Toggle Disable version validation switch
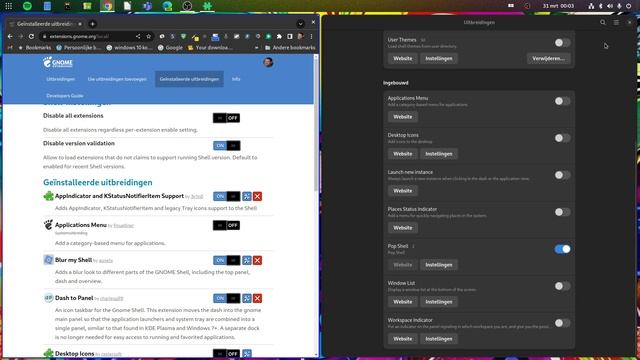This screenshot has width=640, height=360. [227, 146]
